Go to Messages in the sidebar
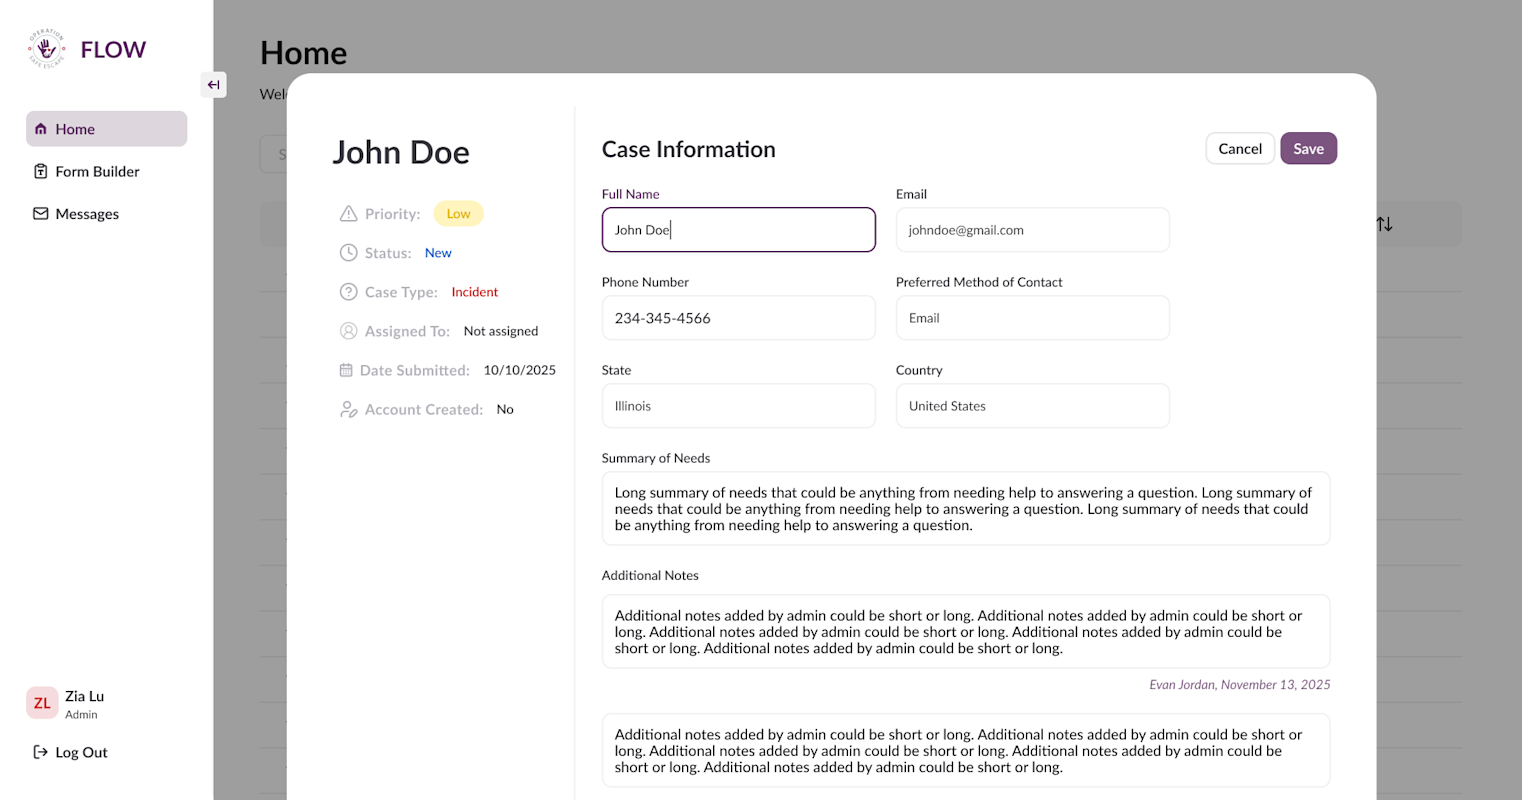 (x=86, y=214)
